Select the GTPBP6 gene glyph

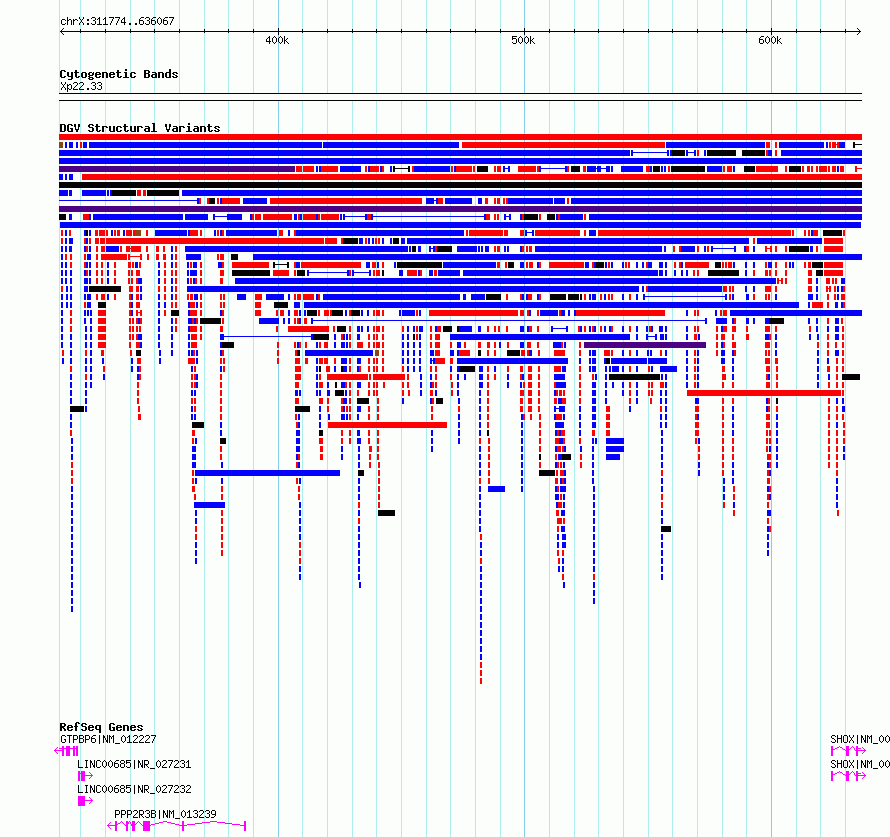pyautogui.click(x=66, y=751)
